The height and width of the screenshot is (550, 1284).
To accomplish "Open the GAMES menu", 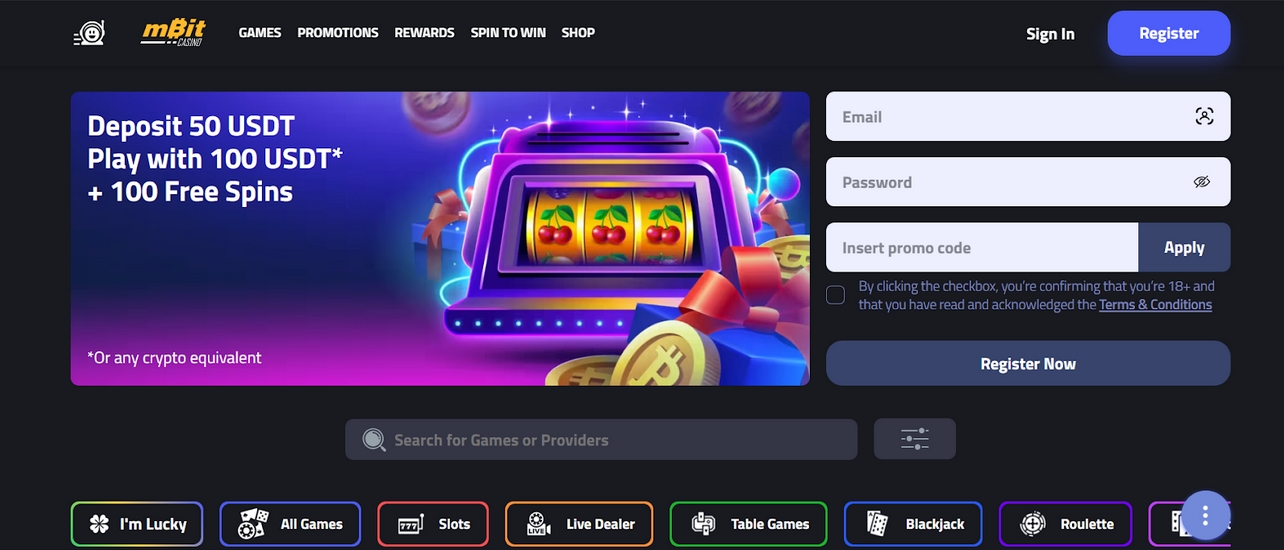I will pos(260,33).
